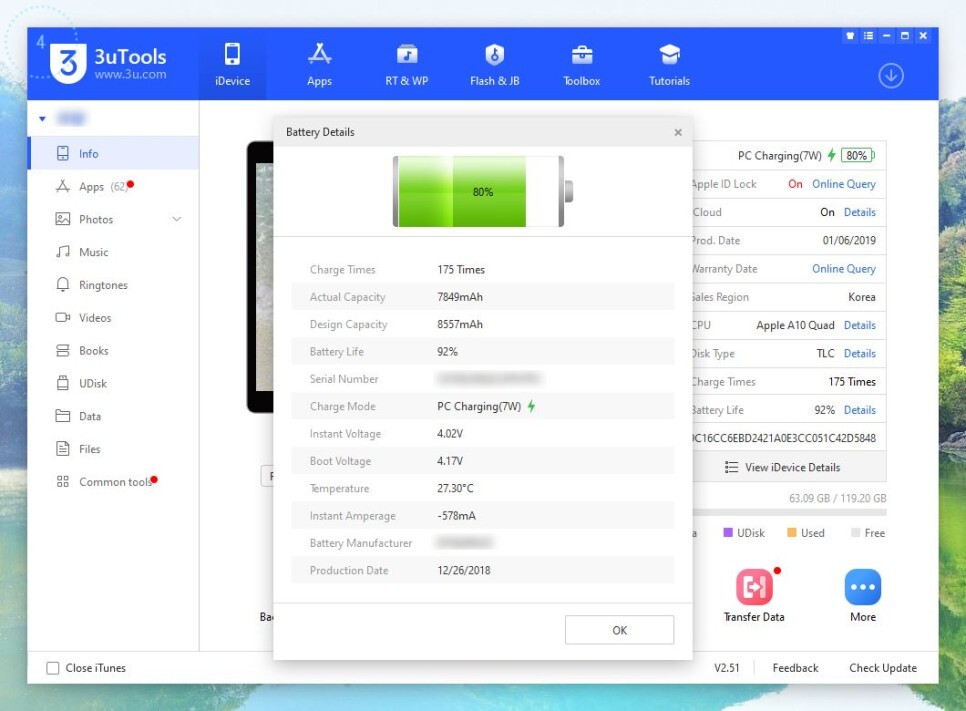Open the Apps tab in top bar
The image size is (966, 711).
(x=319, y=64)
